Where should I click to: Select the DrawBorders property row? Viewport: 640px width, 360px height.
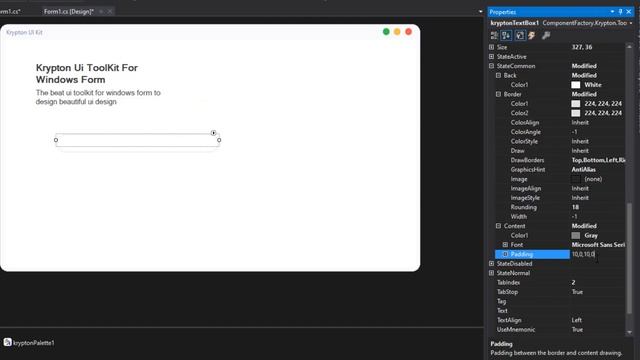pos(559,160)
